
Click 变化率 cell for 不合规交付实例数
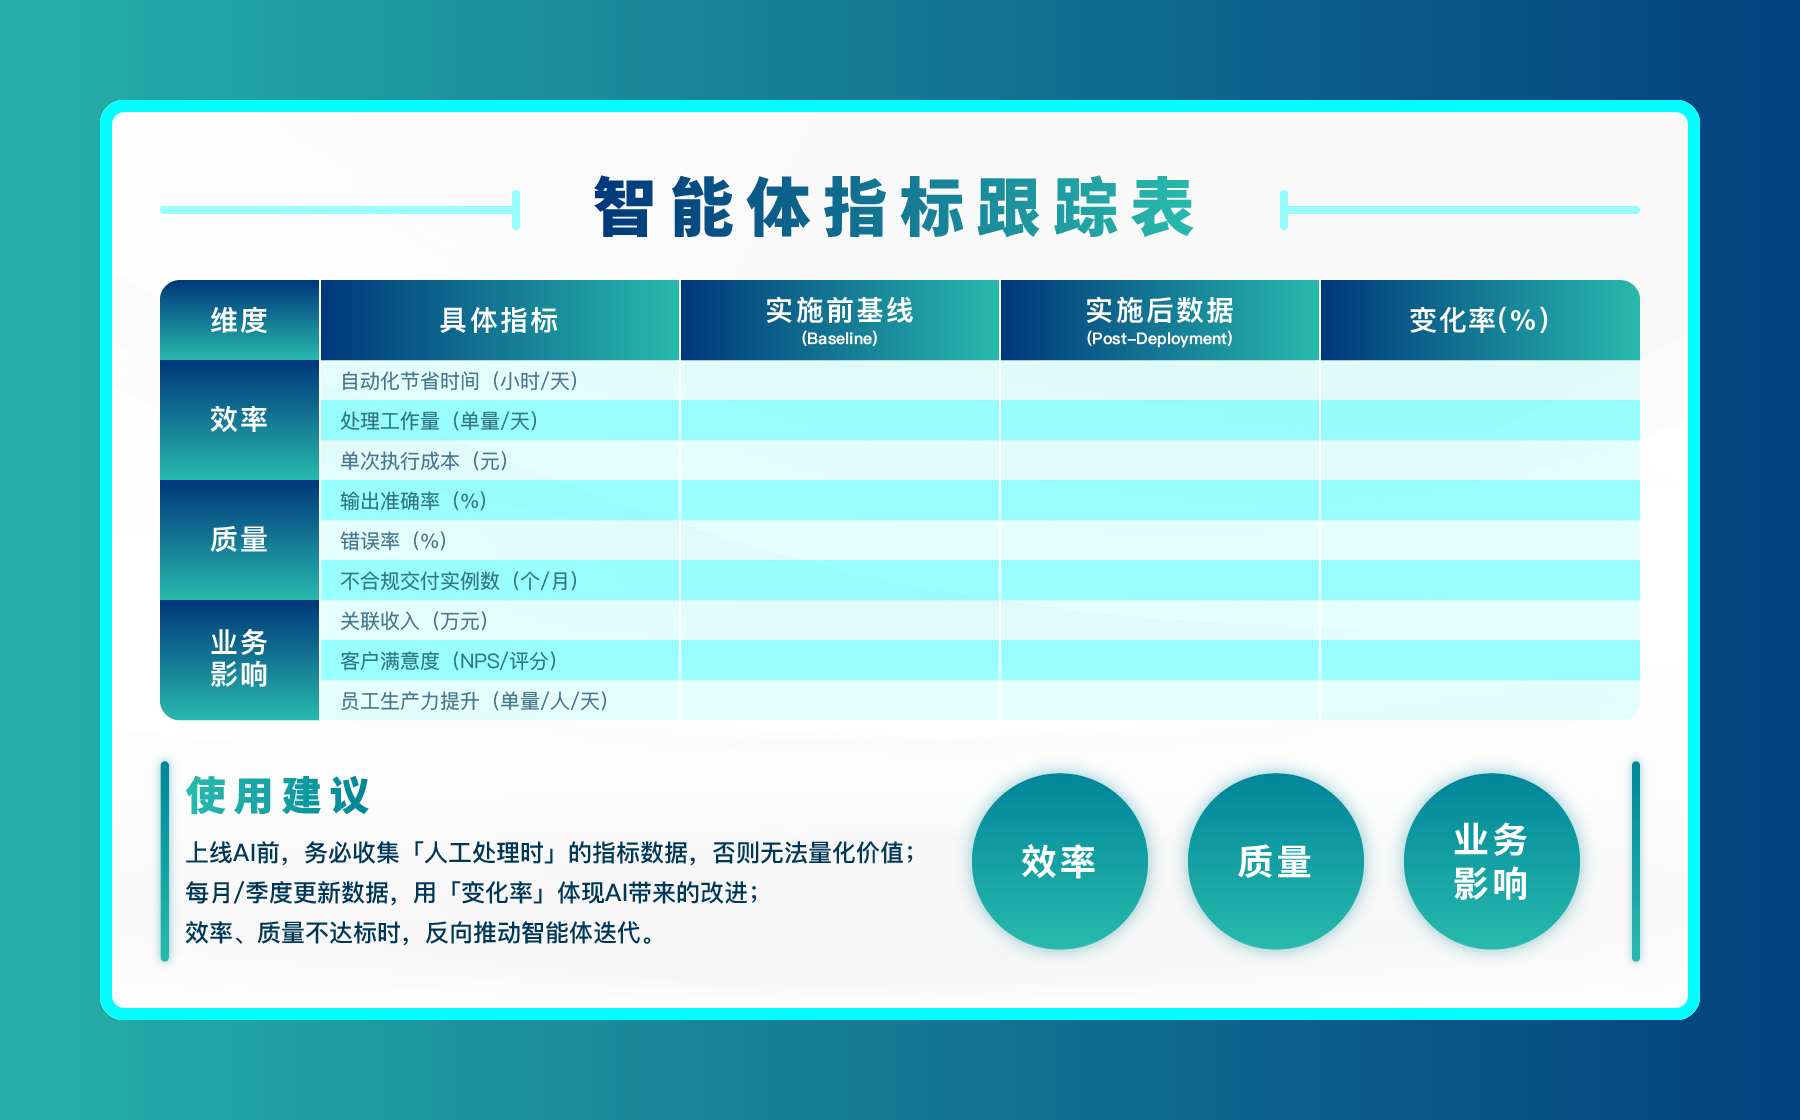pos(1480,580)
